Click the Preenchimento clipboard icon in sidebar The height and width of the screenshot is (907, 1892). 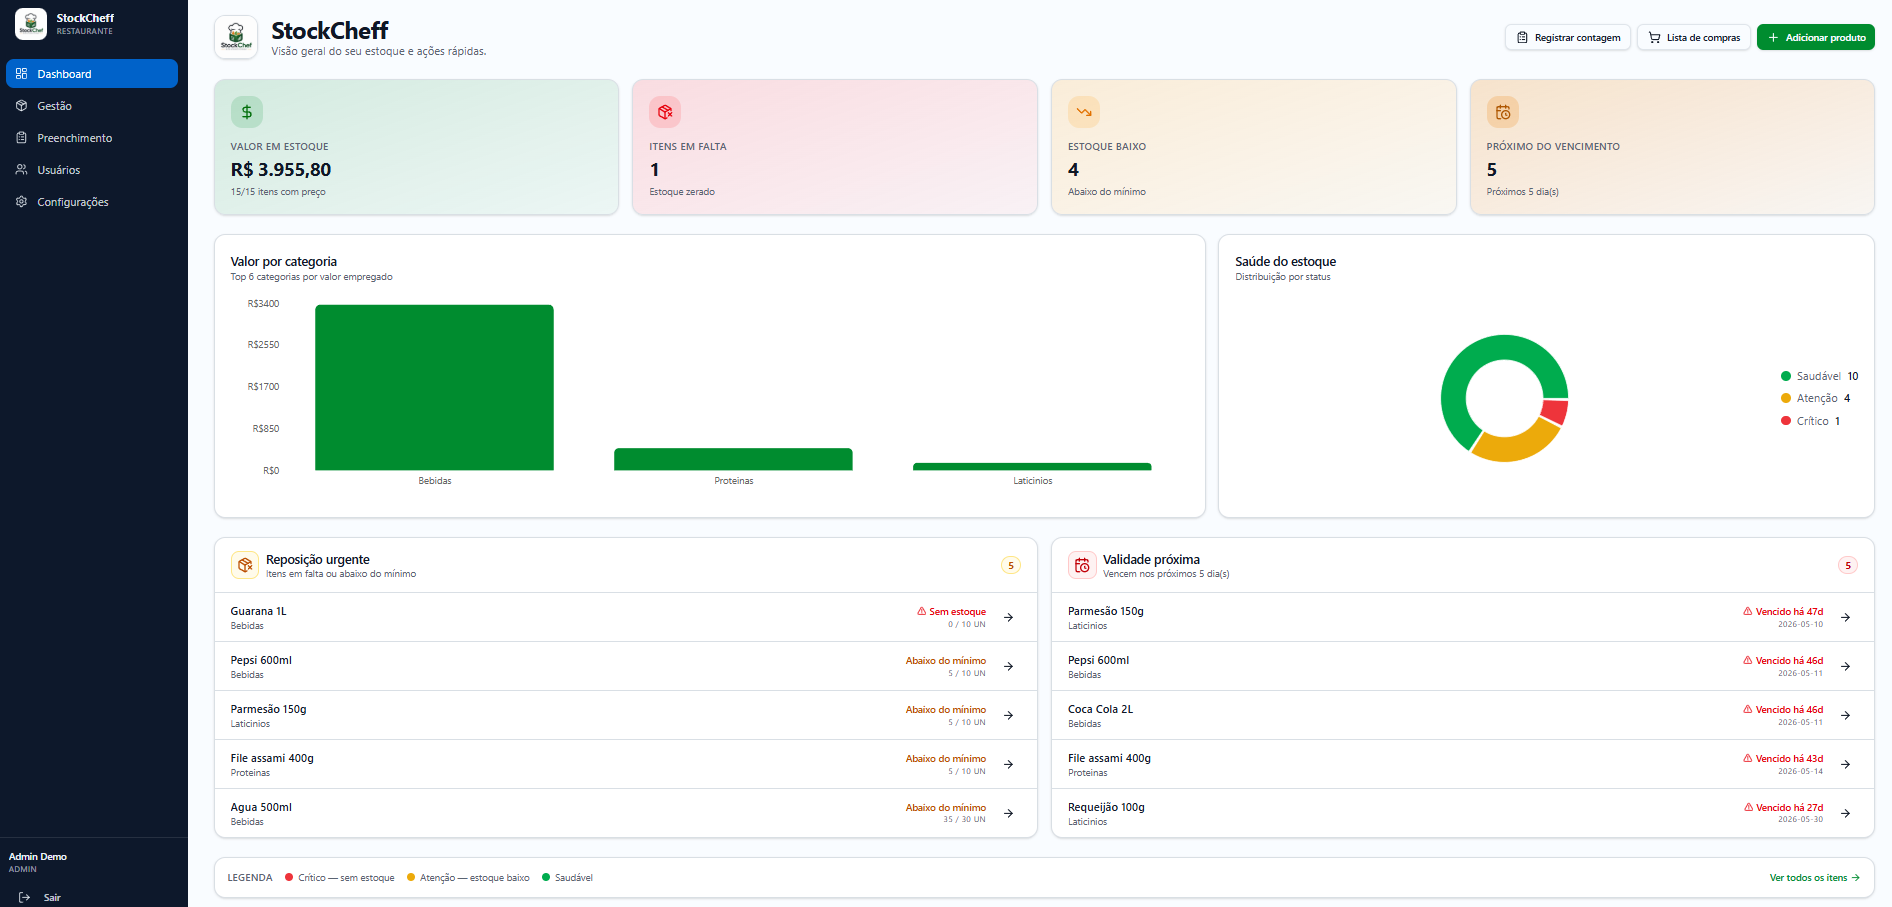[x=21, y=138]
